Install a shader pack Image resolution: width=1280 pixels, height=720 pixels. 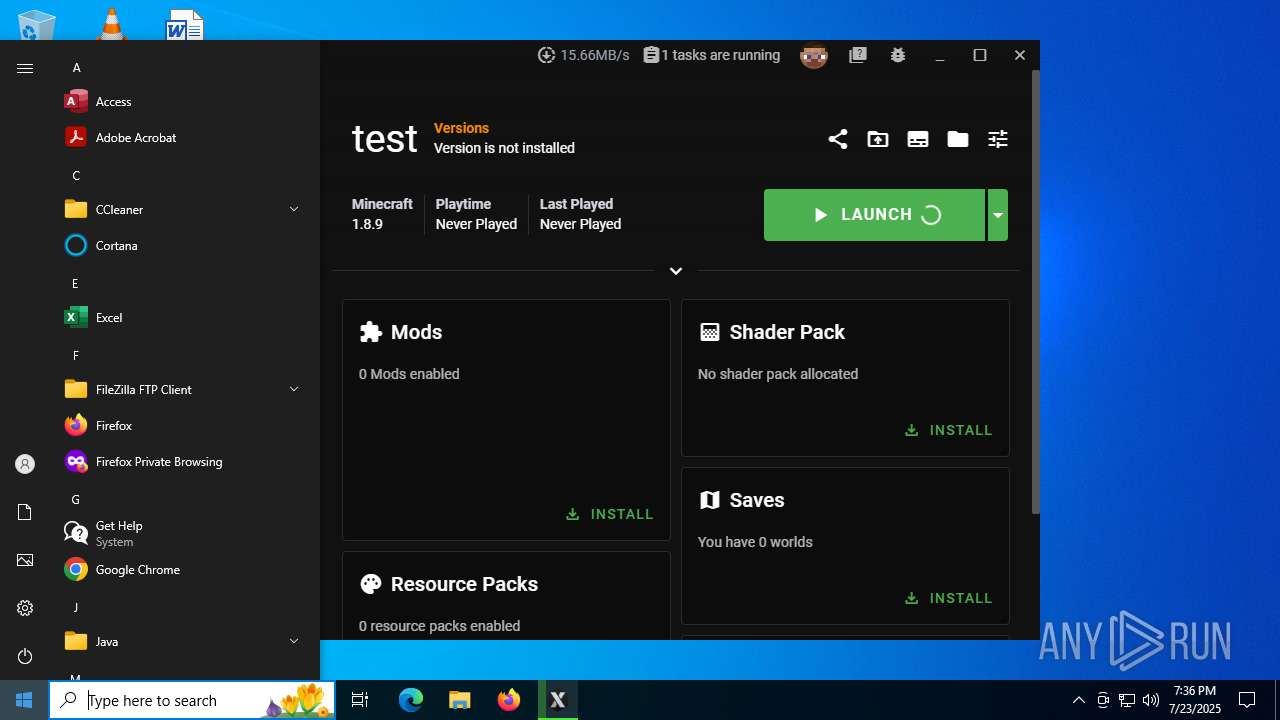pyautogui.click(x=949, y=430)
